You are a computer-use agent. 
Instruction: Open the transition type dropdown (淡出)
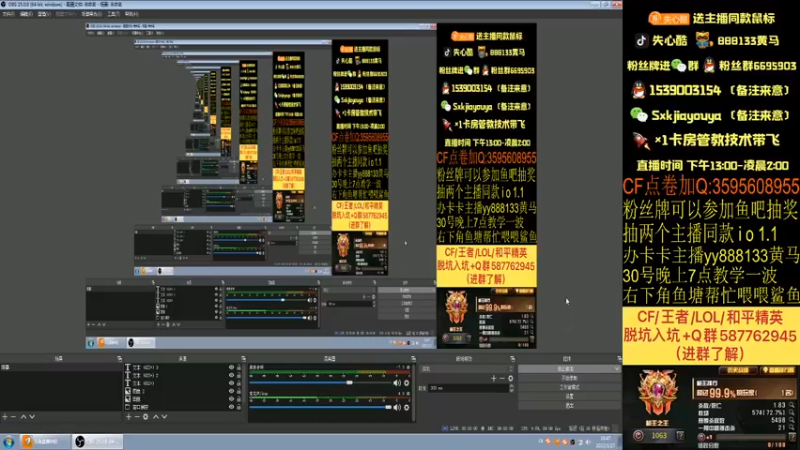pos(466,368)
